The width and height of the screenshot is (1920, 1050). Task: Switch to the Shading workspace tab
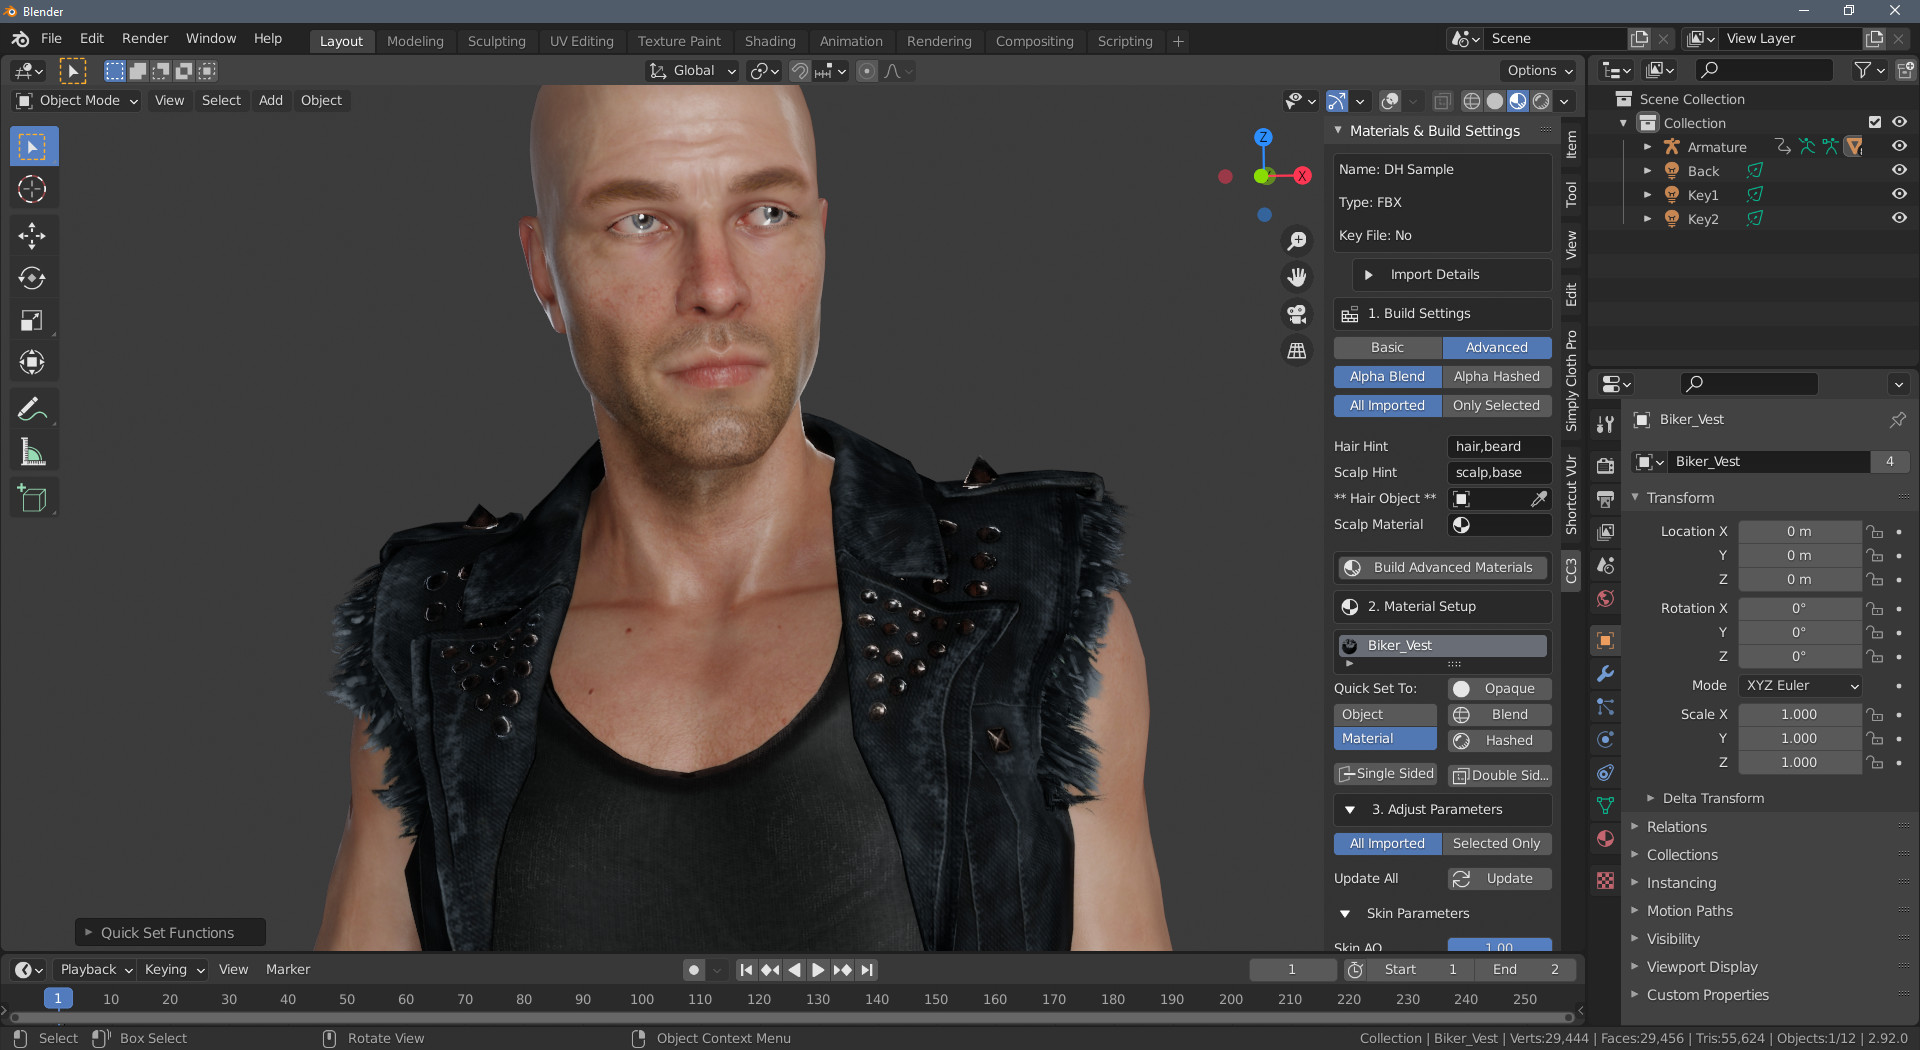(x=770, y=41)
